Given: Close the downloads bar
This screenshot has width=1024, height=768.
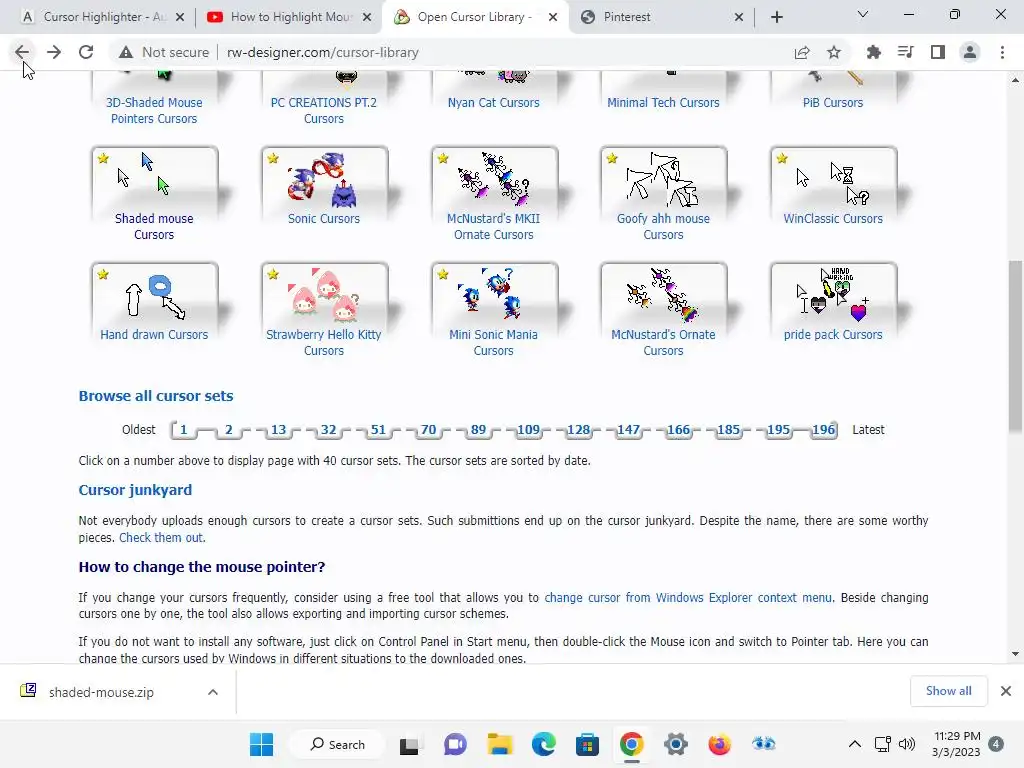Looking at the screenshot, I should [1006, 691].
